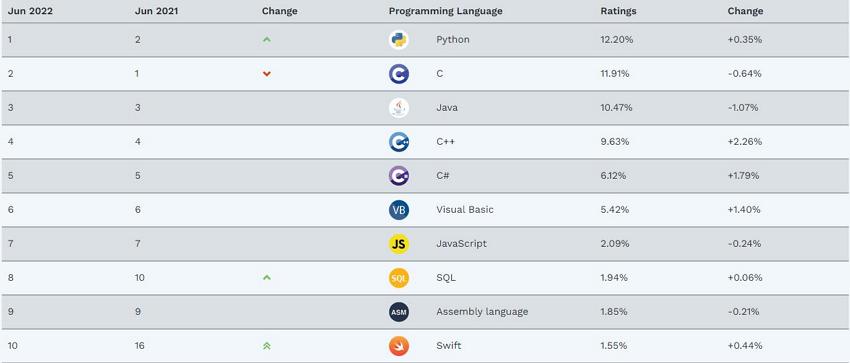This screenshot has width=850, height=363.
Task: Click the Programming Language column header
Action: coord(445,11)
